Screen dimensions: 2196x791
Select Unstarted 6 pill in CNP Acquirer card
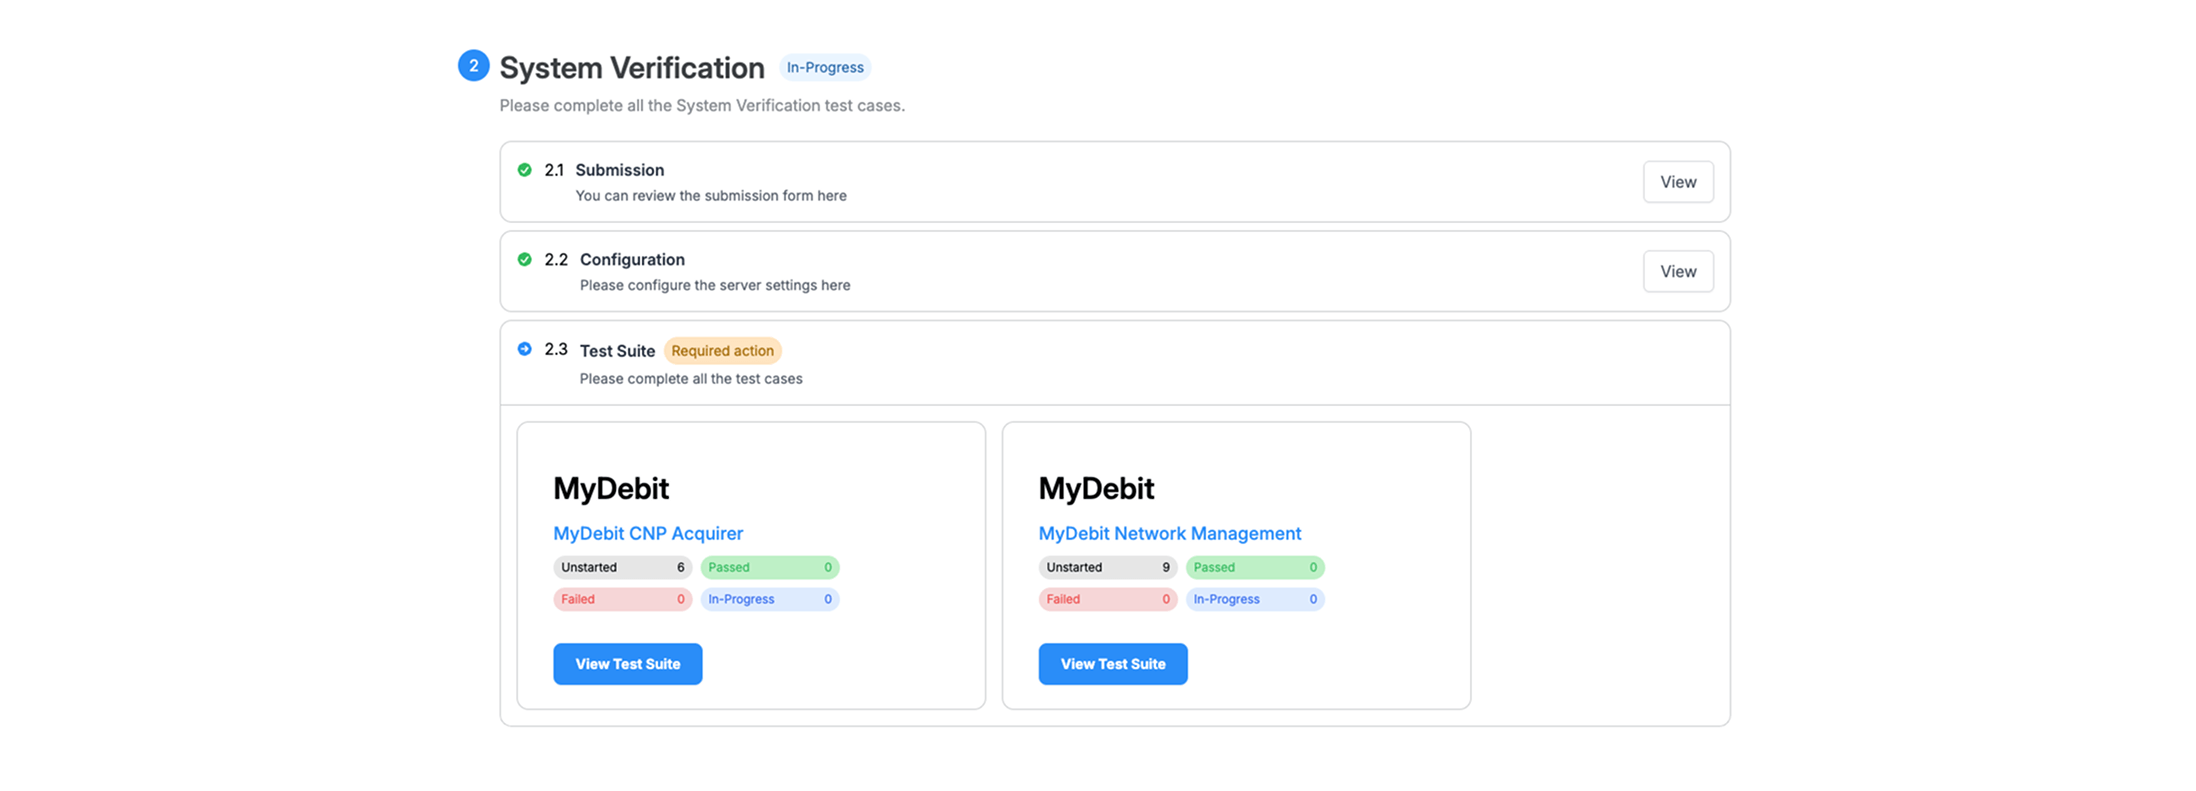[623, 567]
